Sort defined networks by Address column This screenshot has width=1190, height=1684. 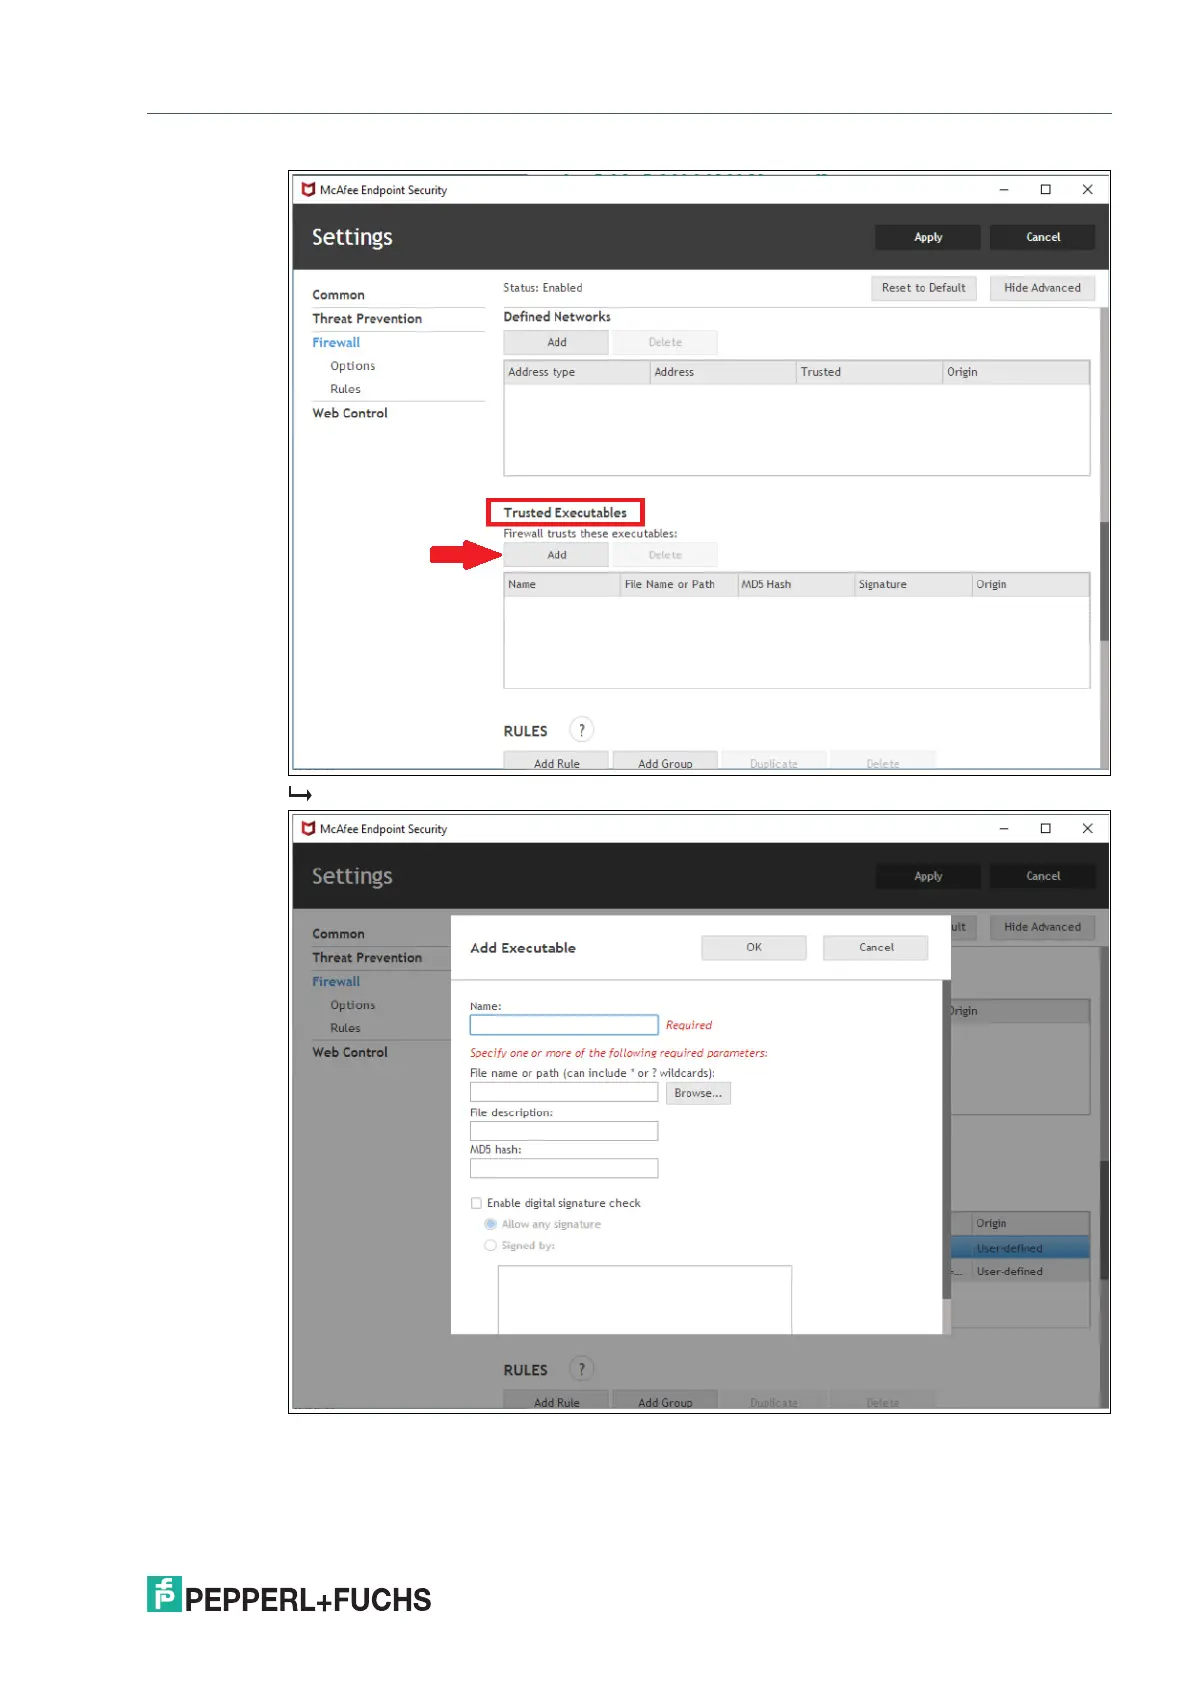click(723, 372)
